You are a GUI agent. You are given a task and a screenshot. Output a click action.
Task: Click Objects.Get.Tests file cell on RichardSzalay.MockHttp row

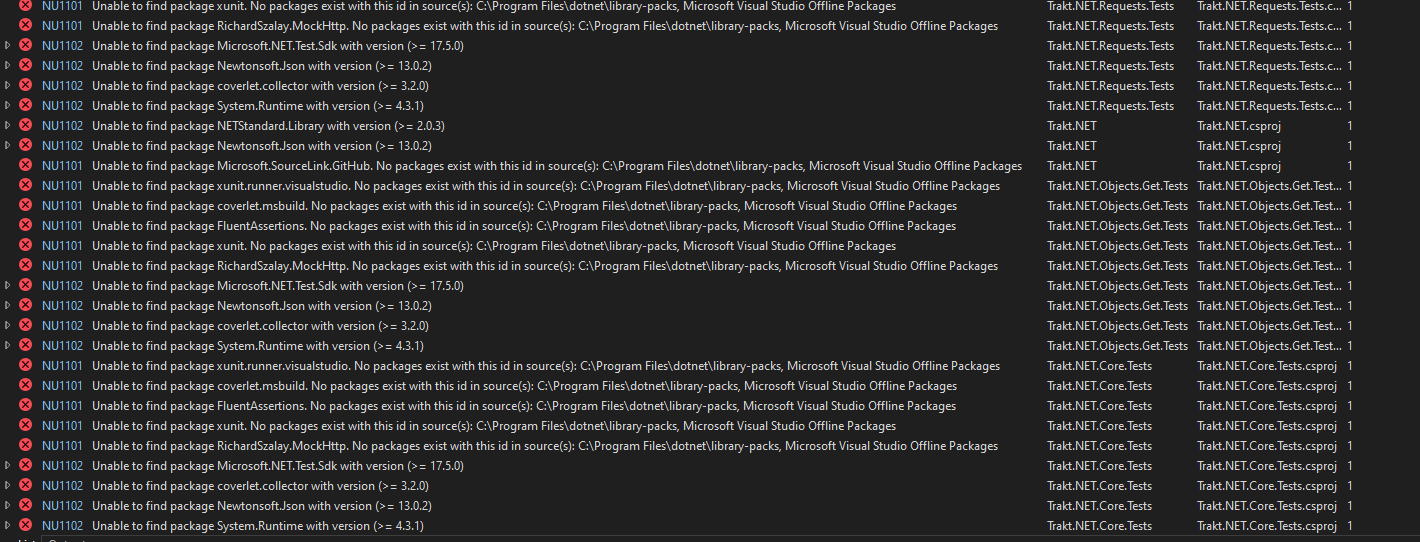coord(1270,266)
